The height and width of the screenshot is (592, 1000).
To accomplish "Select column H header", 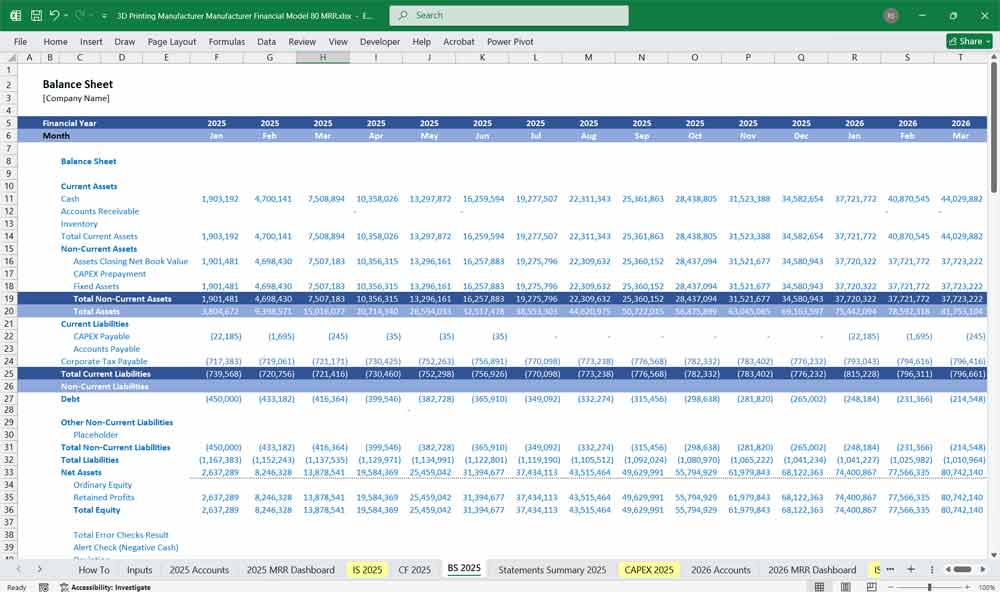I will point(323,57).
